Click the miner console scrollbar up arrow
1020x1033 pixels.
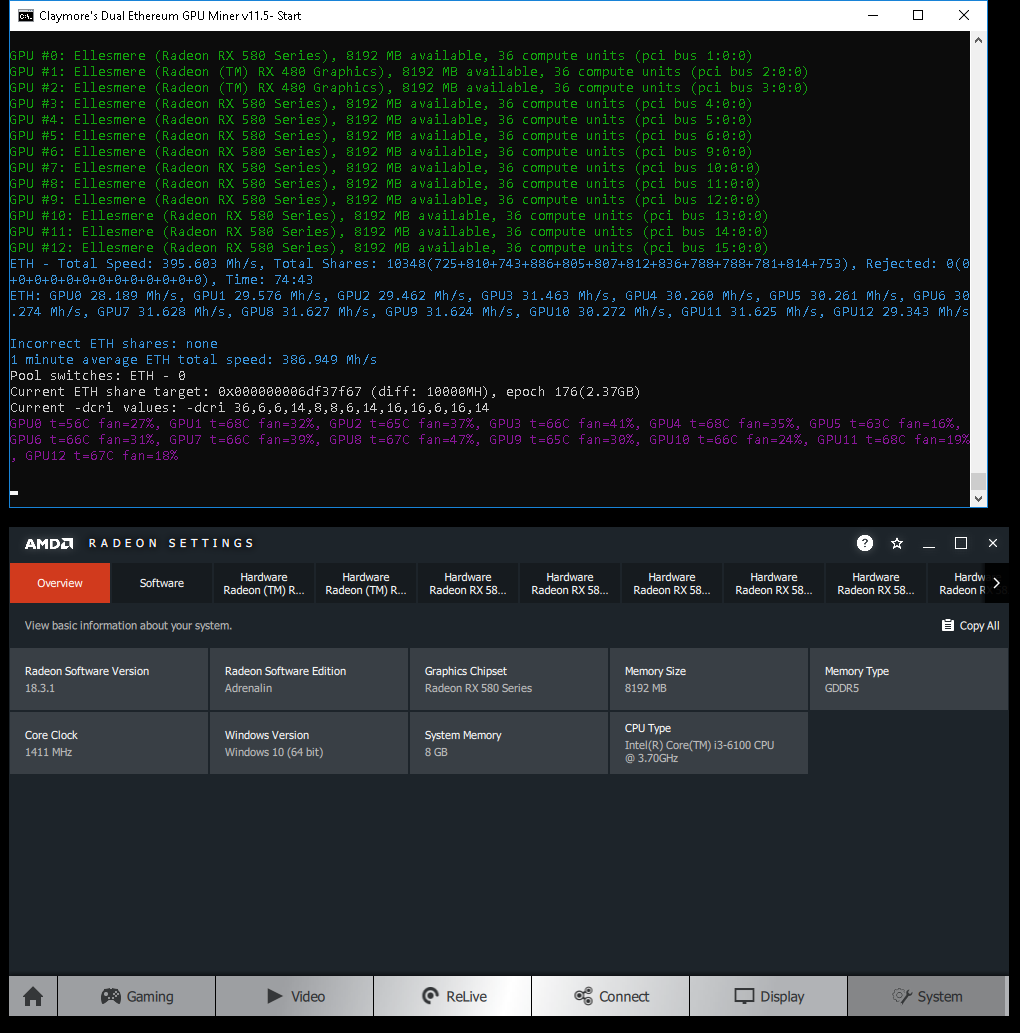coord(978,40)
